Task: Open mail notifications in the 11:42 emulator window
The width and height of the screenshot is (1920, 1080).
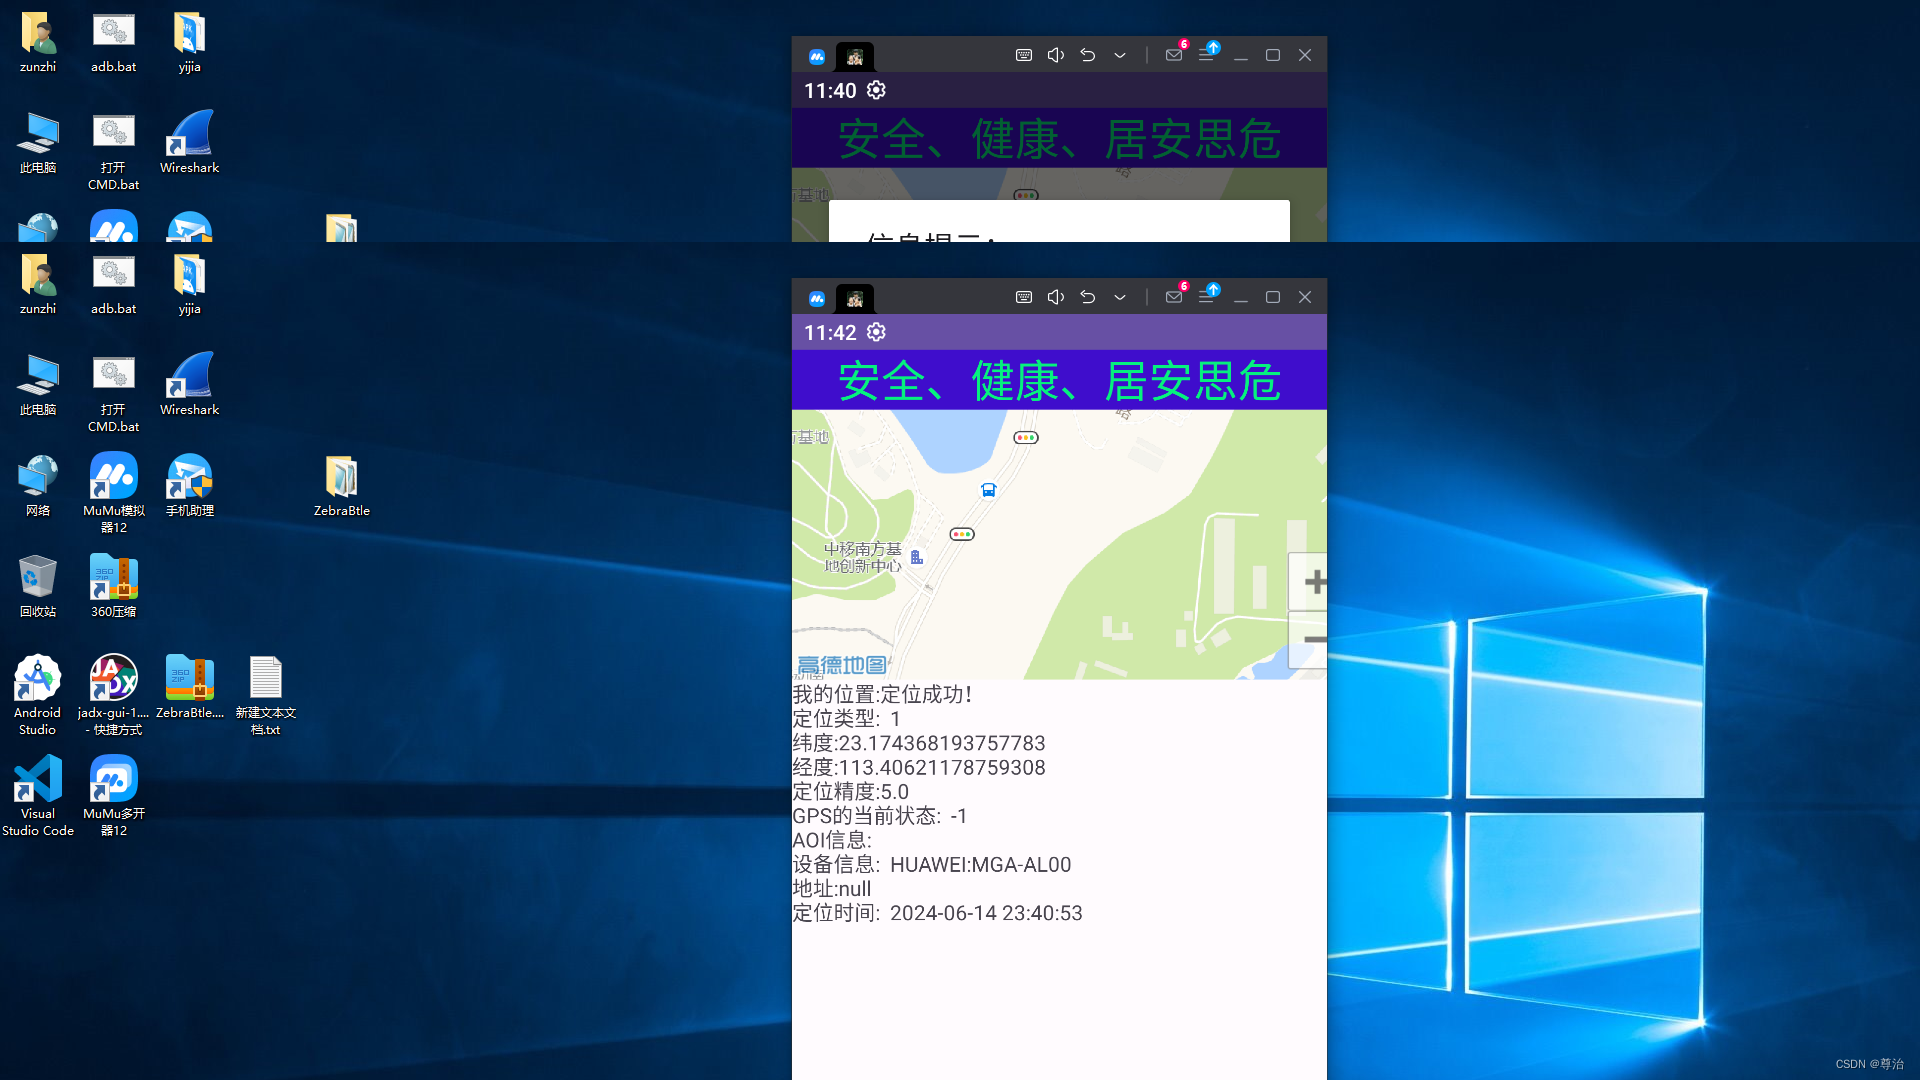Action: (1174, 297)
